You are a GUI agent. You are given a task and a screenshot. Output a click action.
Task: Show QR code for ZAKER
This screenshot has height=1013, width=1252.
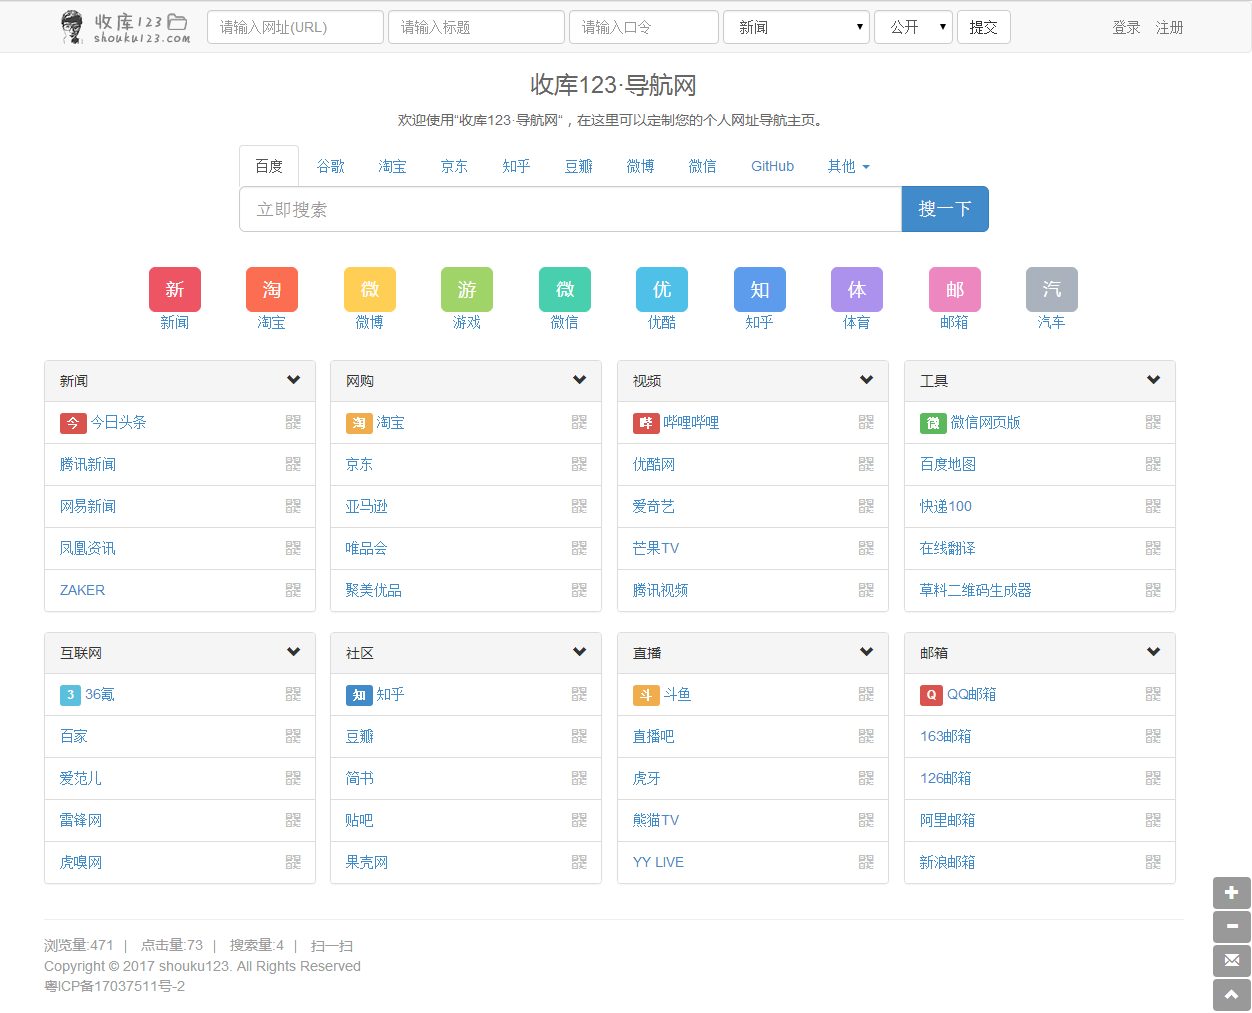click(x=293, y=590)
